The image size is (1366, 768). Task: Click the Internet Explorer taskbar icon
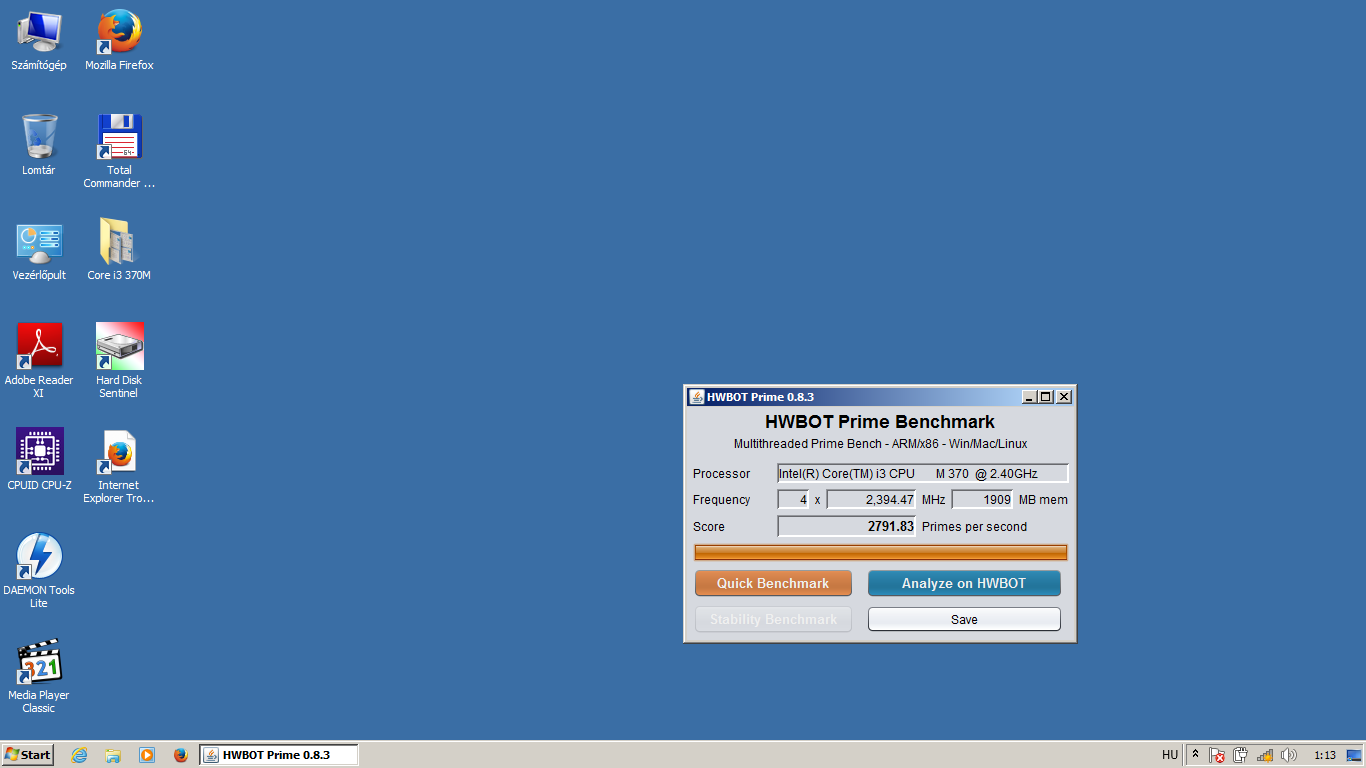pos(80,755)
